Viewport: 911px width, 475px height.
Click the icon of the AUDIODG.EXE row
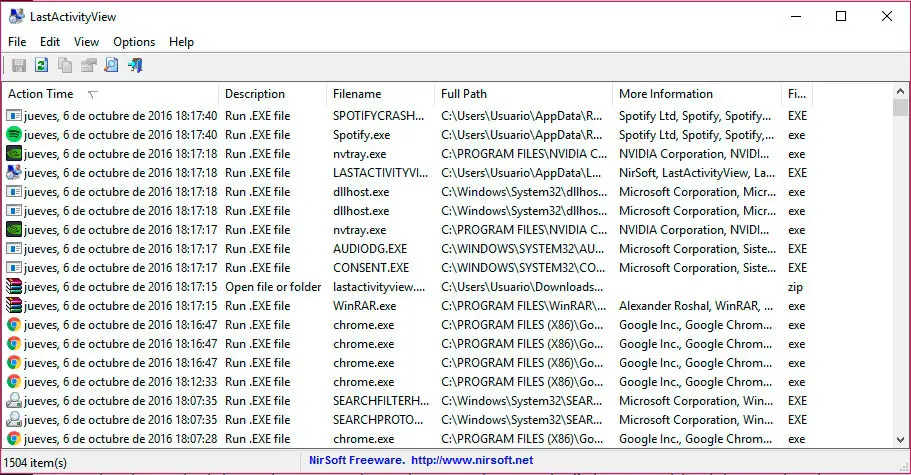pyautogui.click(x=14, y=249)
